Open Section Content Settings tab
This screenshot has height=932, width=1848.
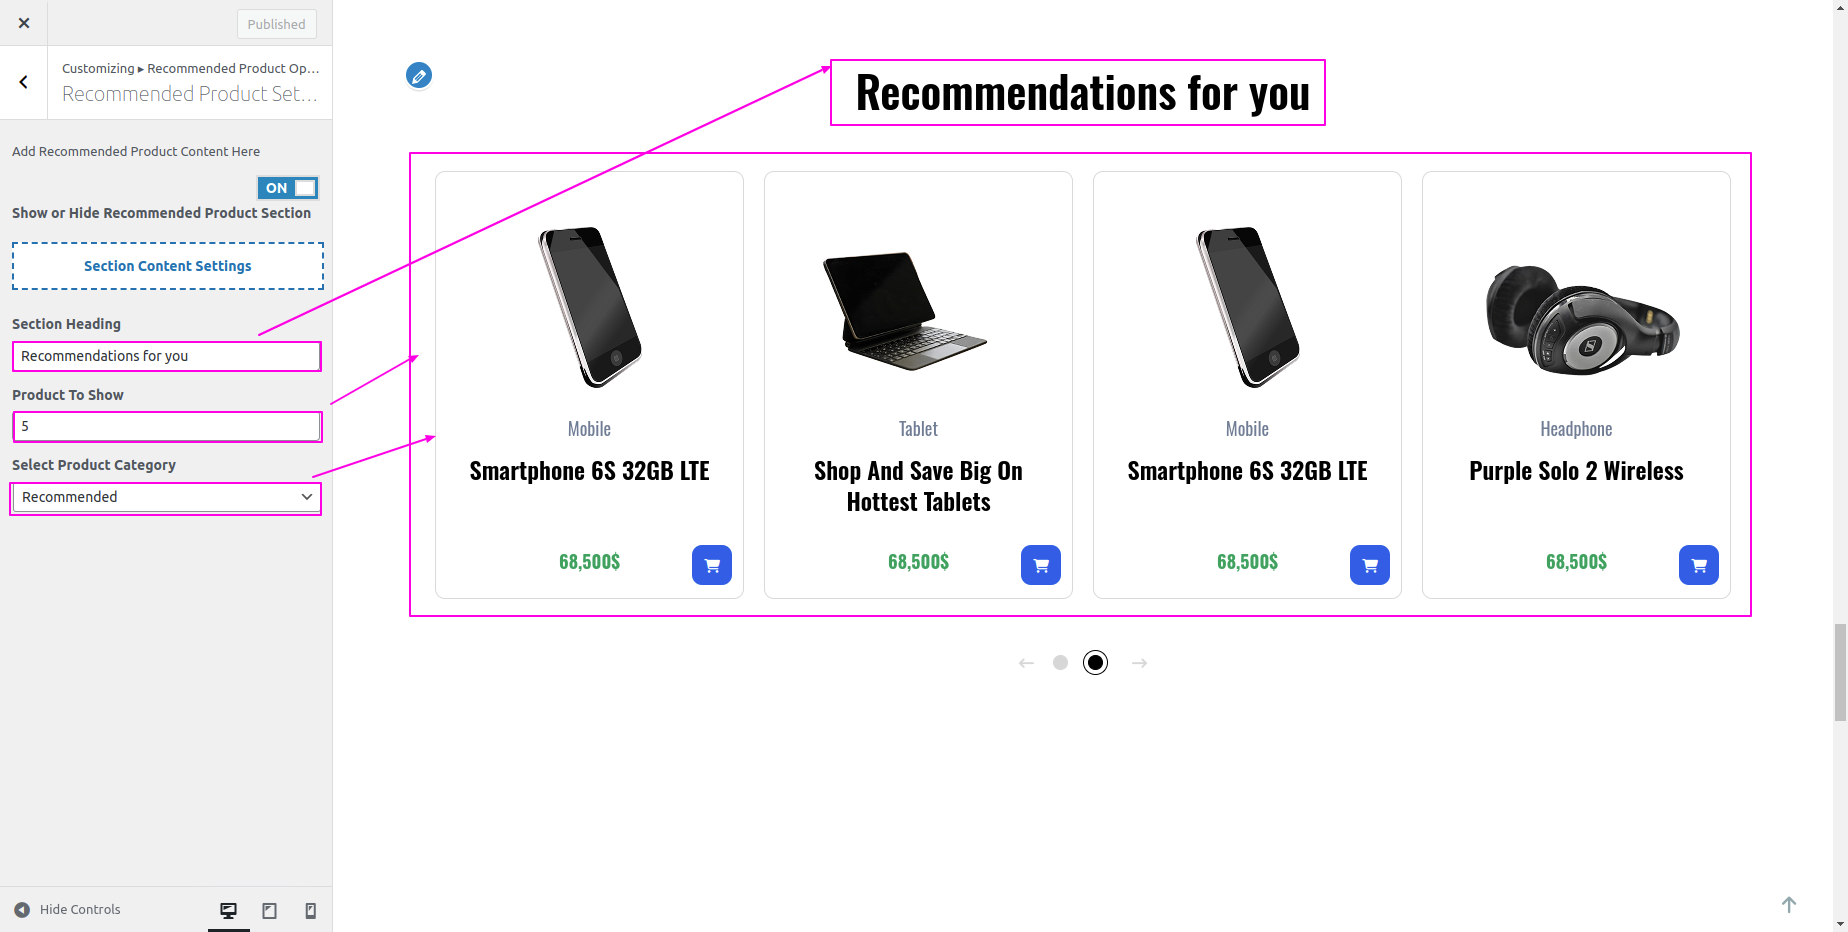coord(168,266)
